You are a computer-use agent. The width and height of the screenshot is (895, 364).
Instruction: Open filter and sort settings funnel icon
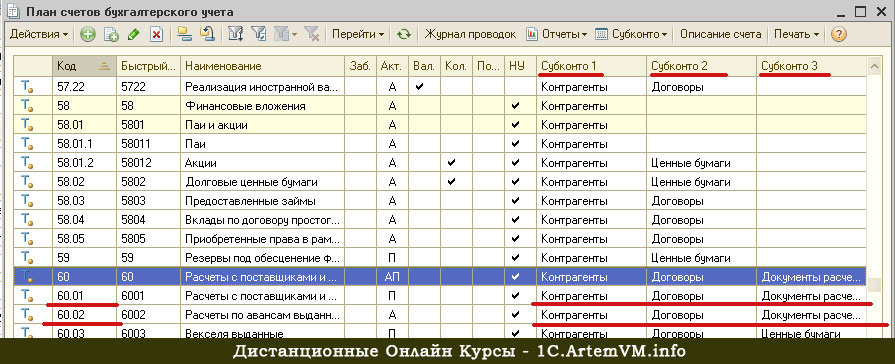pyautogui.click(x=235, y=34)
